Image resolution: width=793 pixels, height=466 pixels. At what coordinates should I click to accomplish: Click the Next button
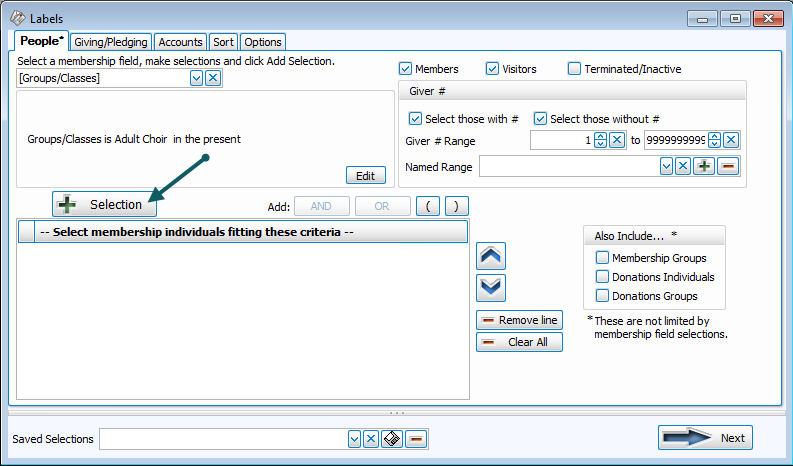tap(705, 438)
